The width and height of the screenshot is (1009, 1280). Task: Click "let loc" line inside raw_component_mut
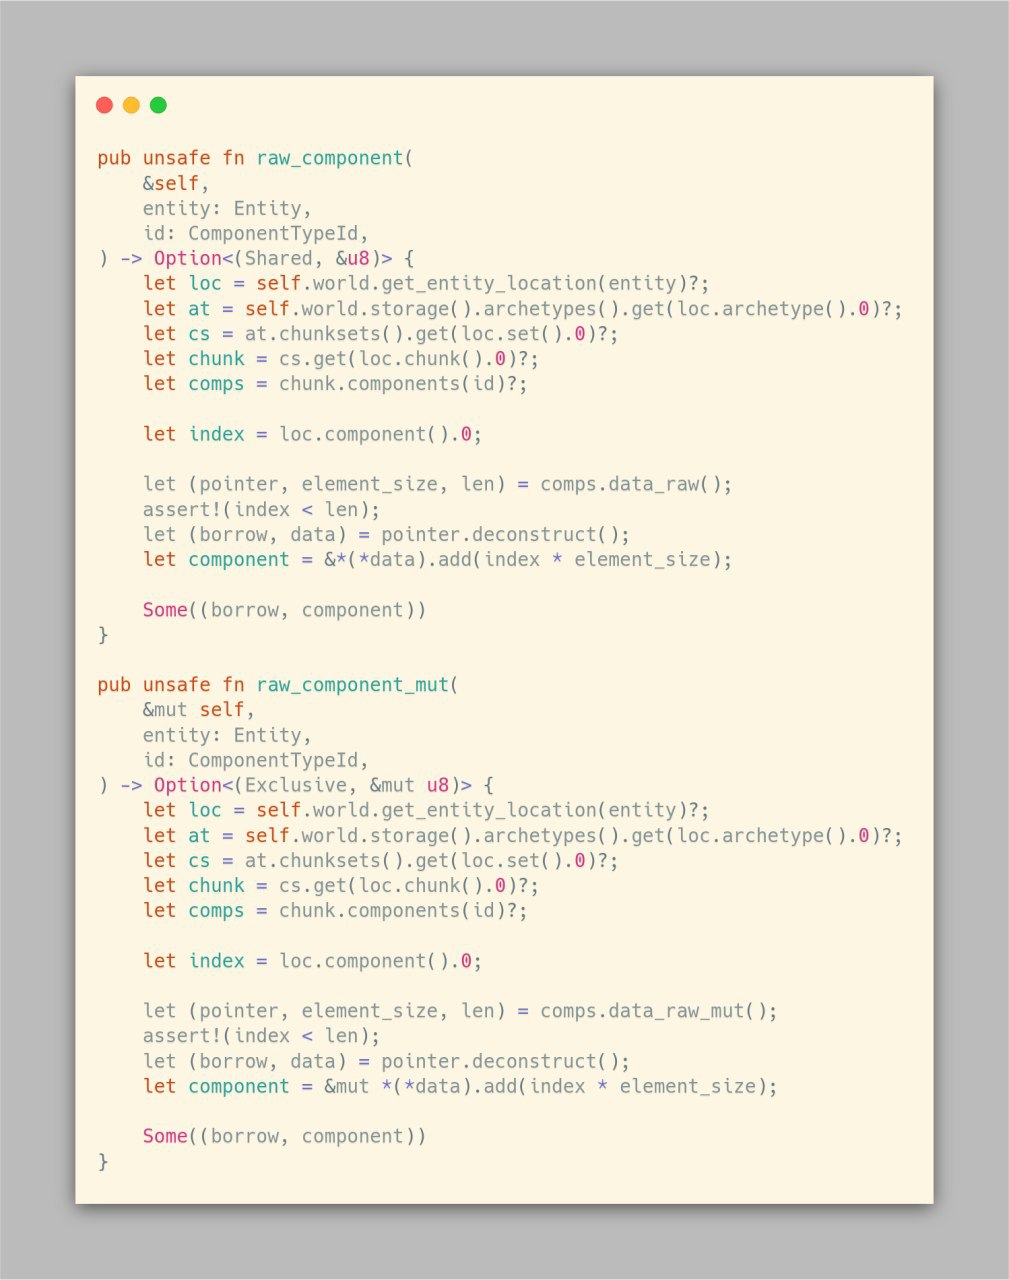(x=426, y=811)
